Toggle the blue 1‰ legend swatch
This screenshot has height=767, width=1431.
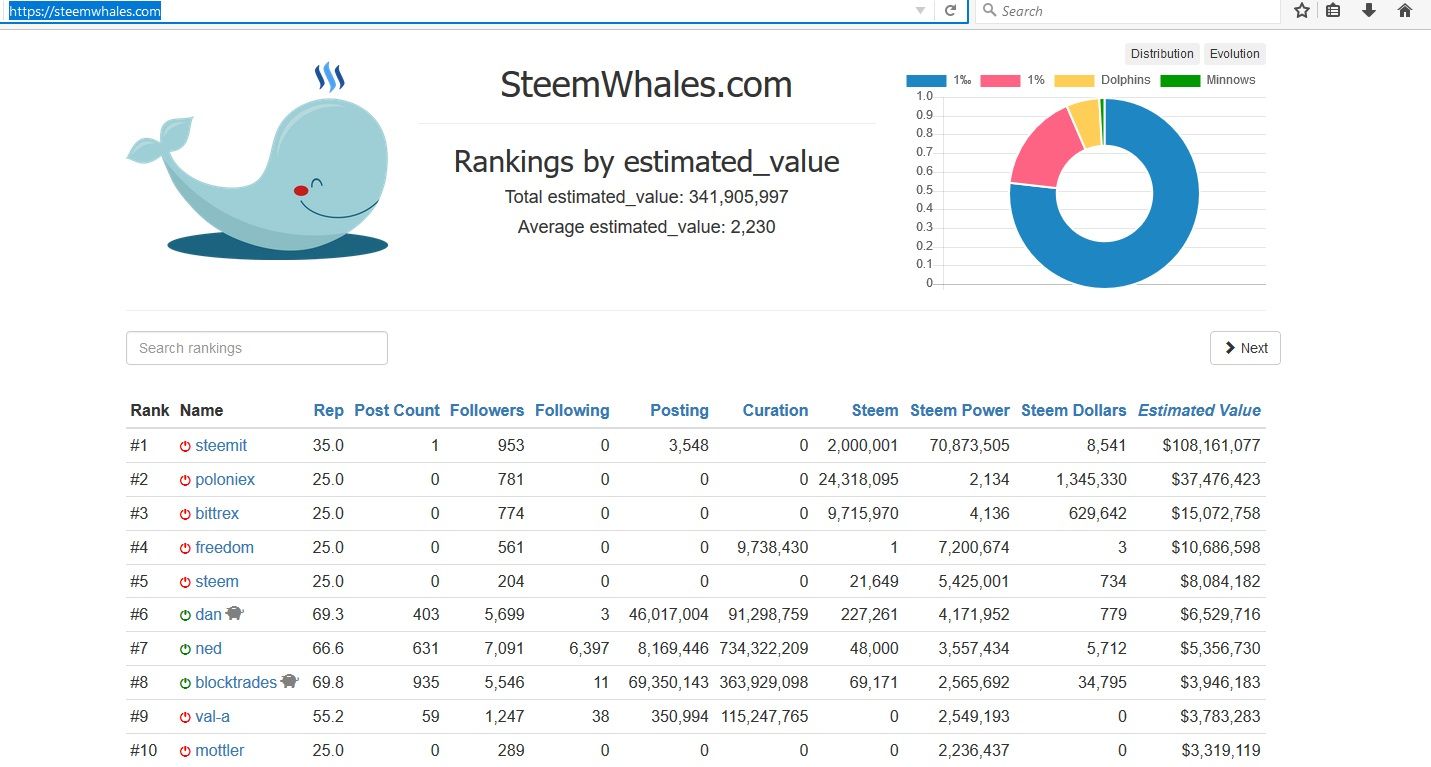click(x=925, y=80)
